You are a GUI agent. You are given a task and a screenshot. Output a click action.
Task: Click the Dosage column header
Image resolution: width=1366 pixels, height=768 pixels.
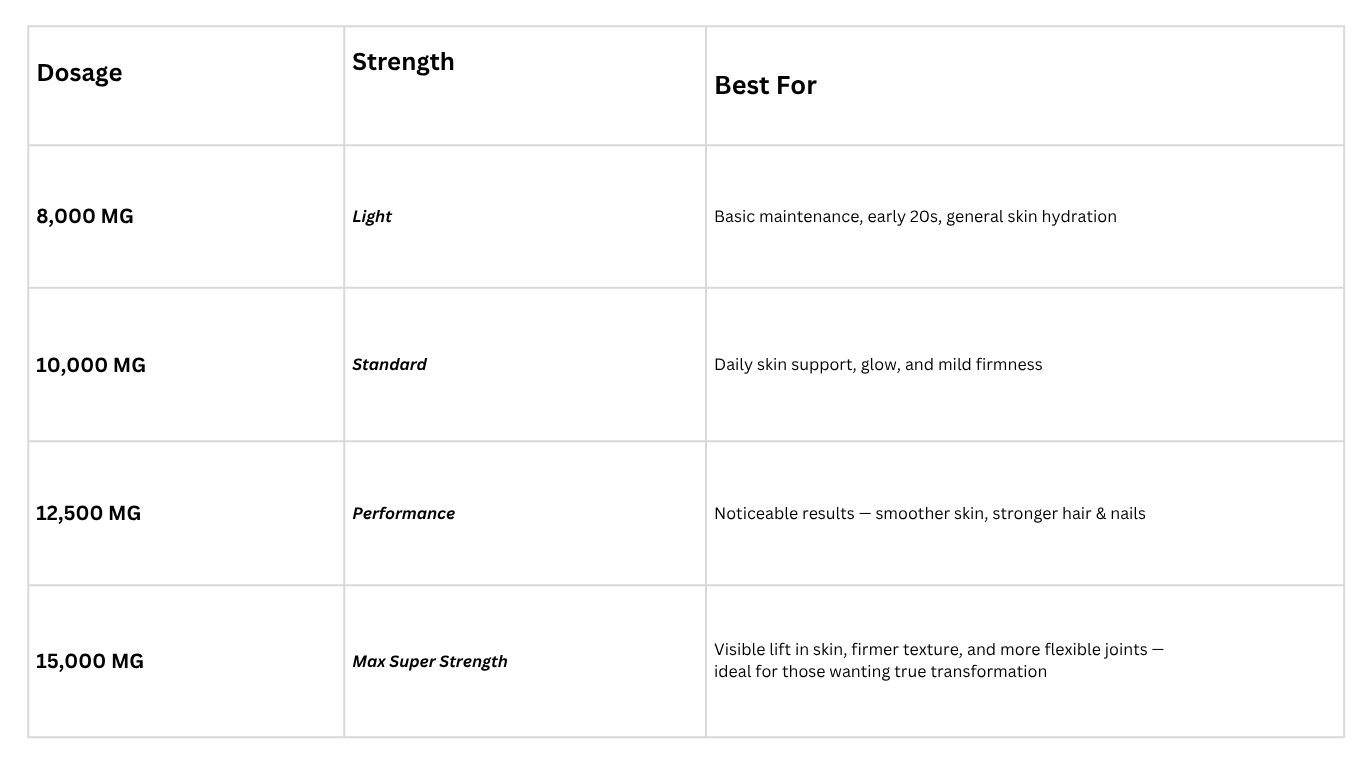point(79,73)
